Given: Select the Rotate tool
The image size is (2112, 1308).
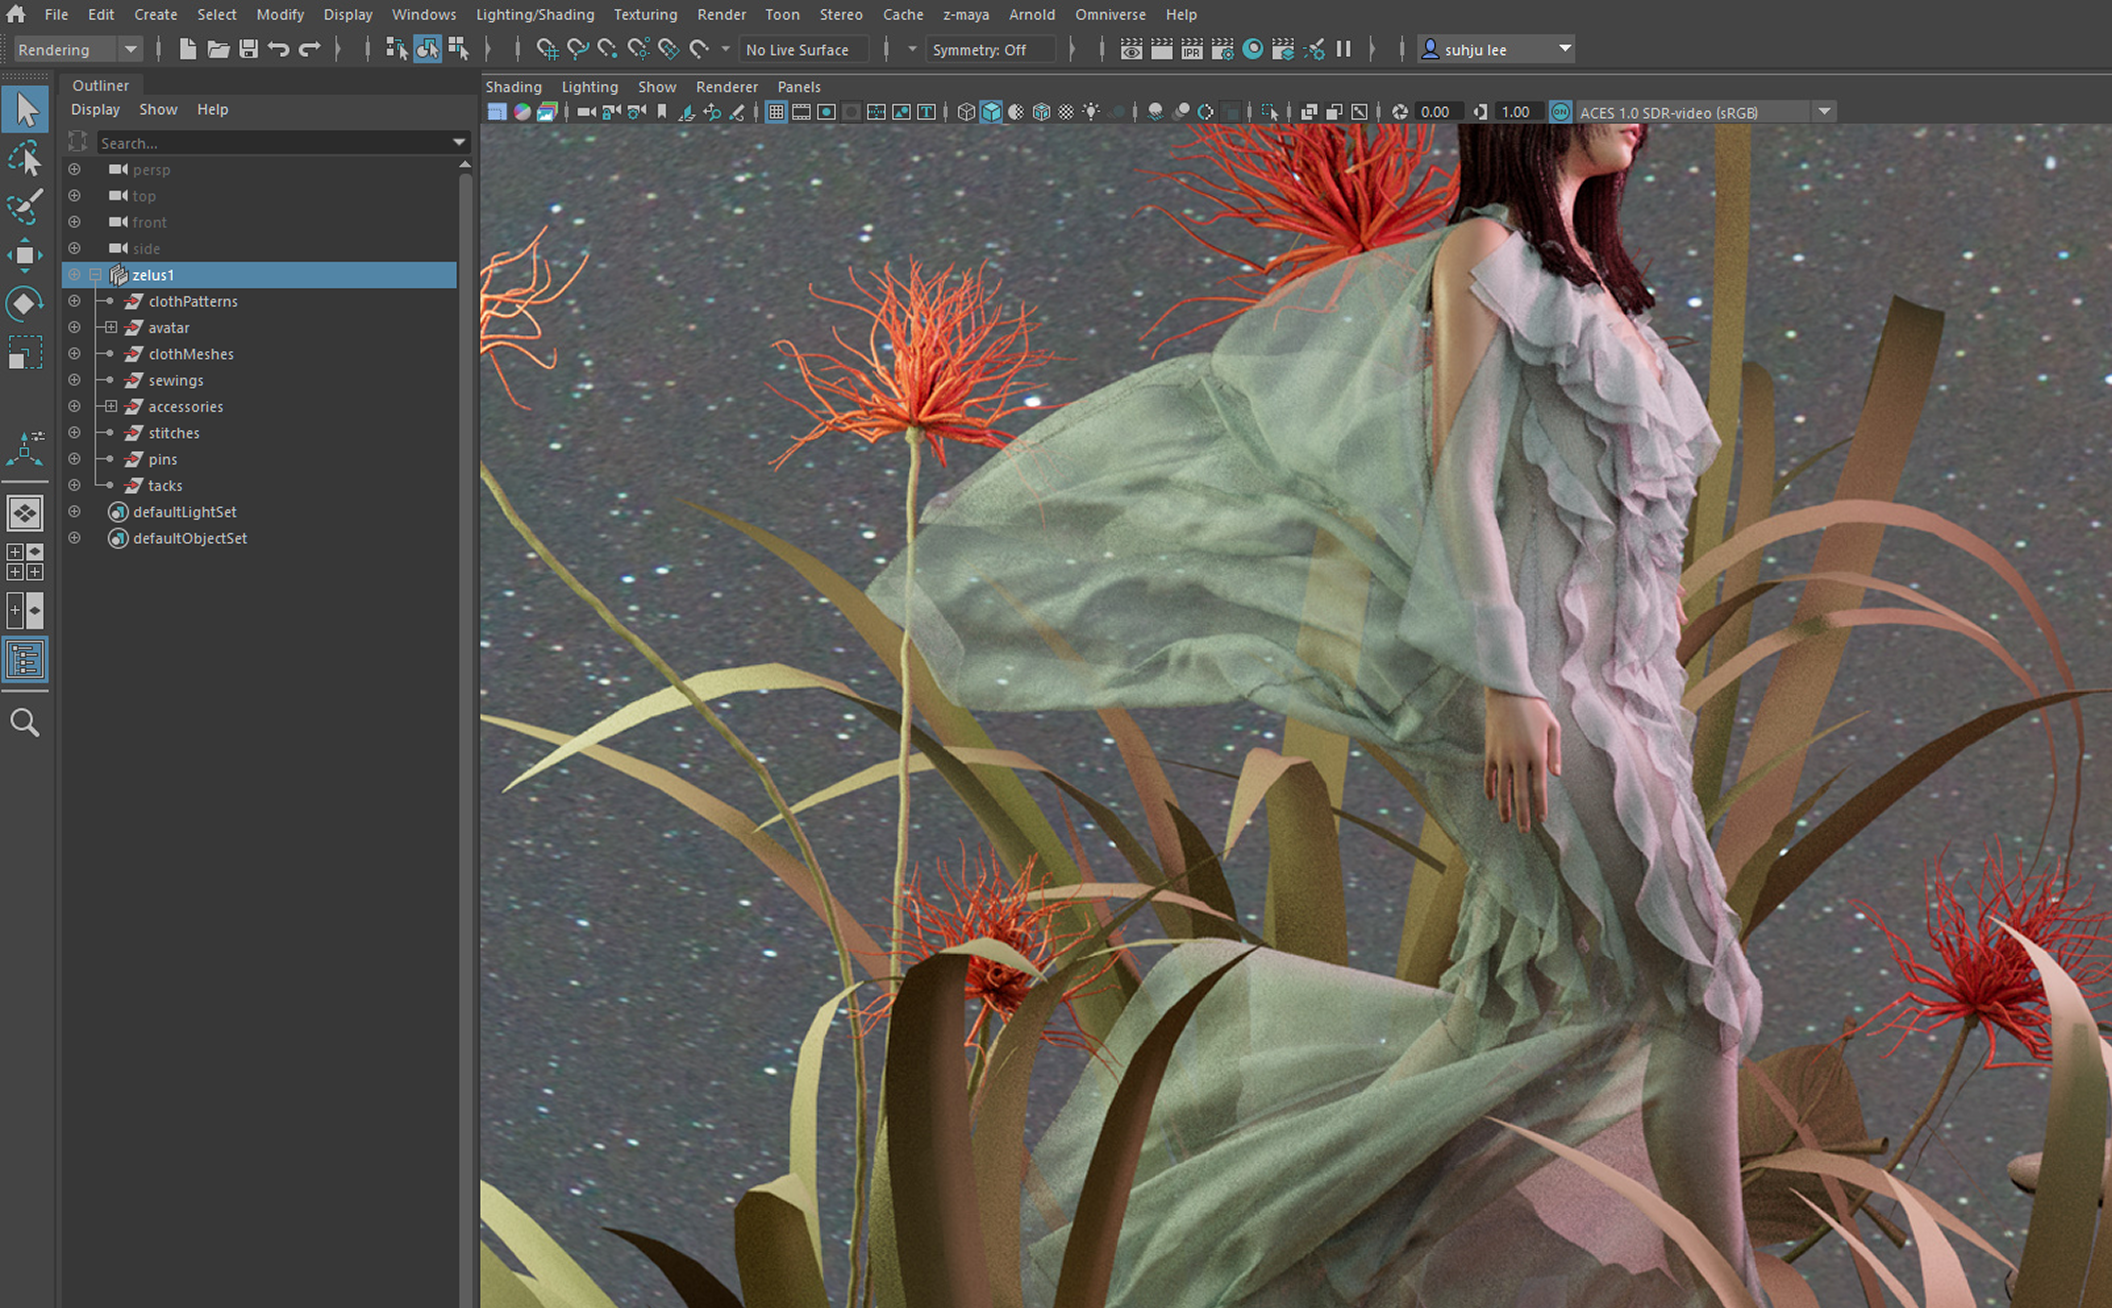Looking at the screenshot, I should (25, 303).
